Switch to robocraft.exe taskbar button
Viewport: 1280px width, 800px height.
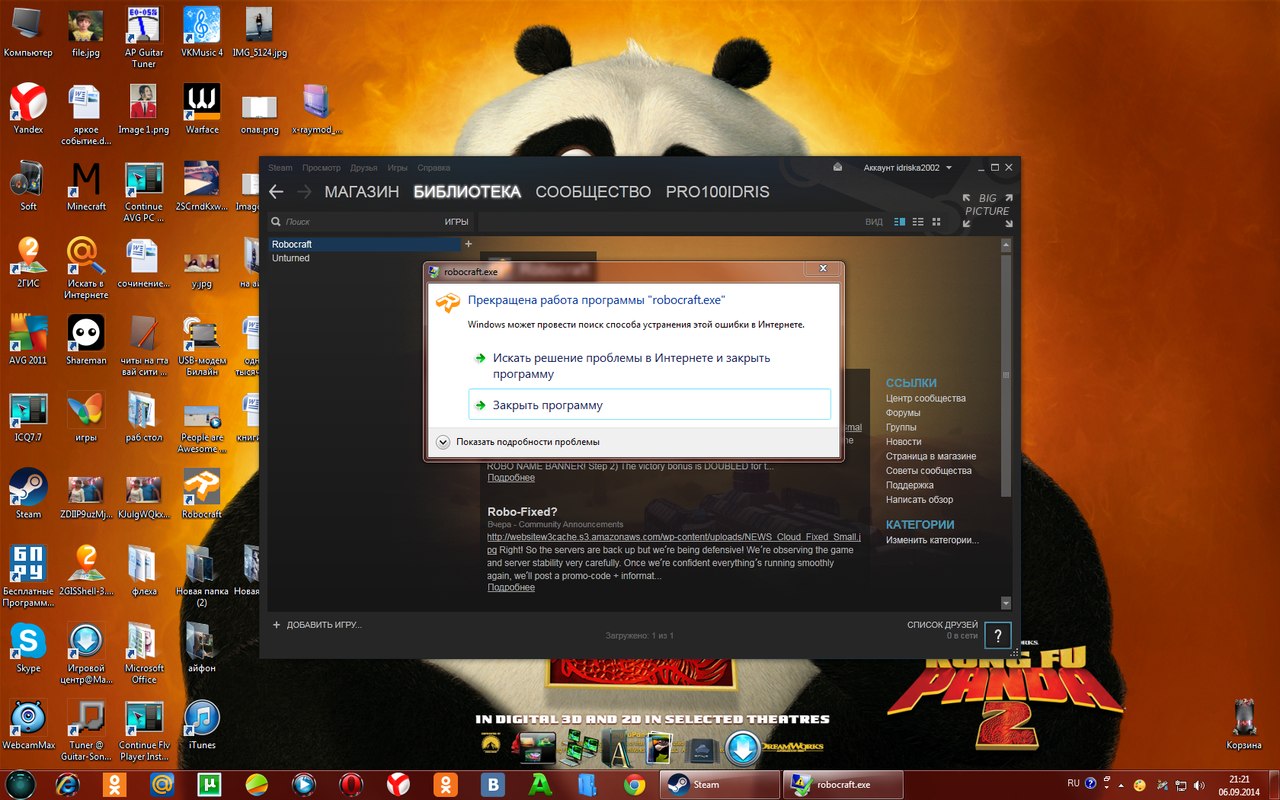(843, 785)
